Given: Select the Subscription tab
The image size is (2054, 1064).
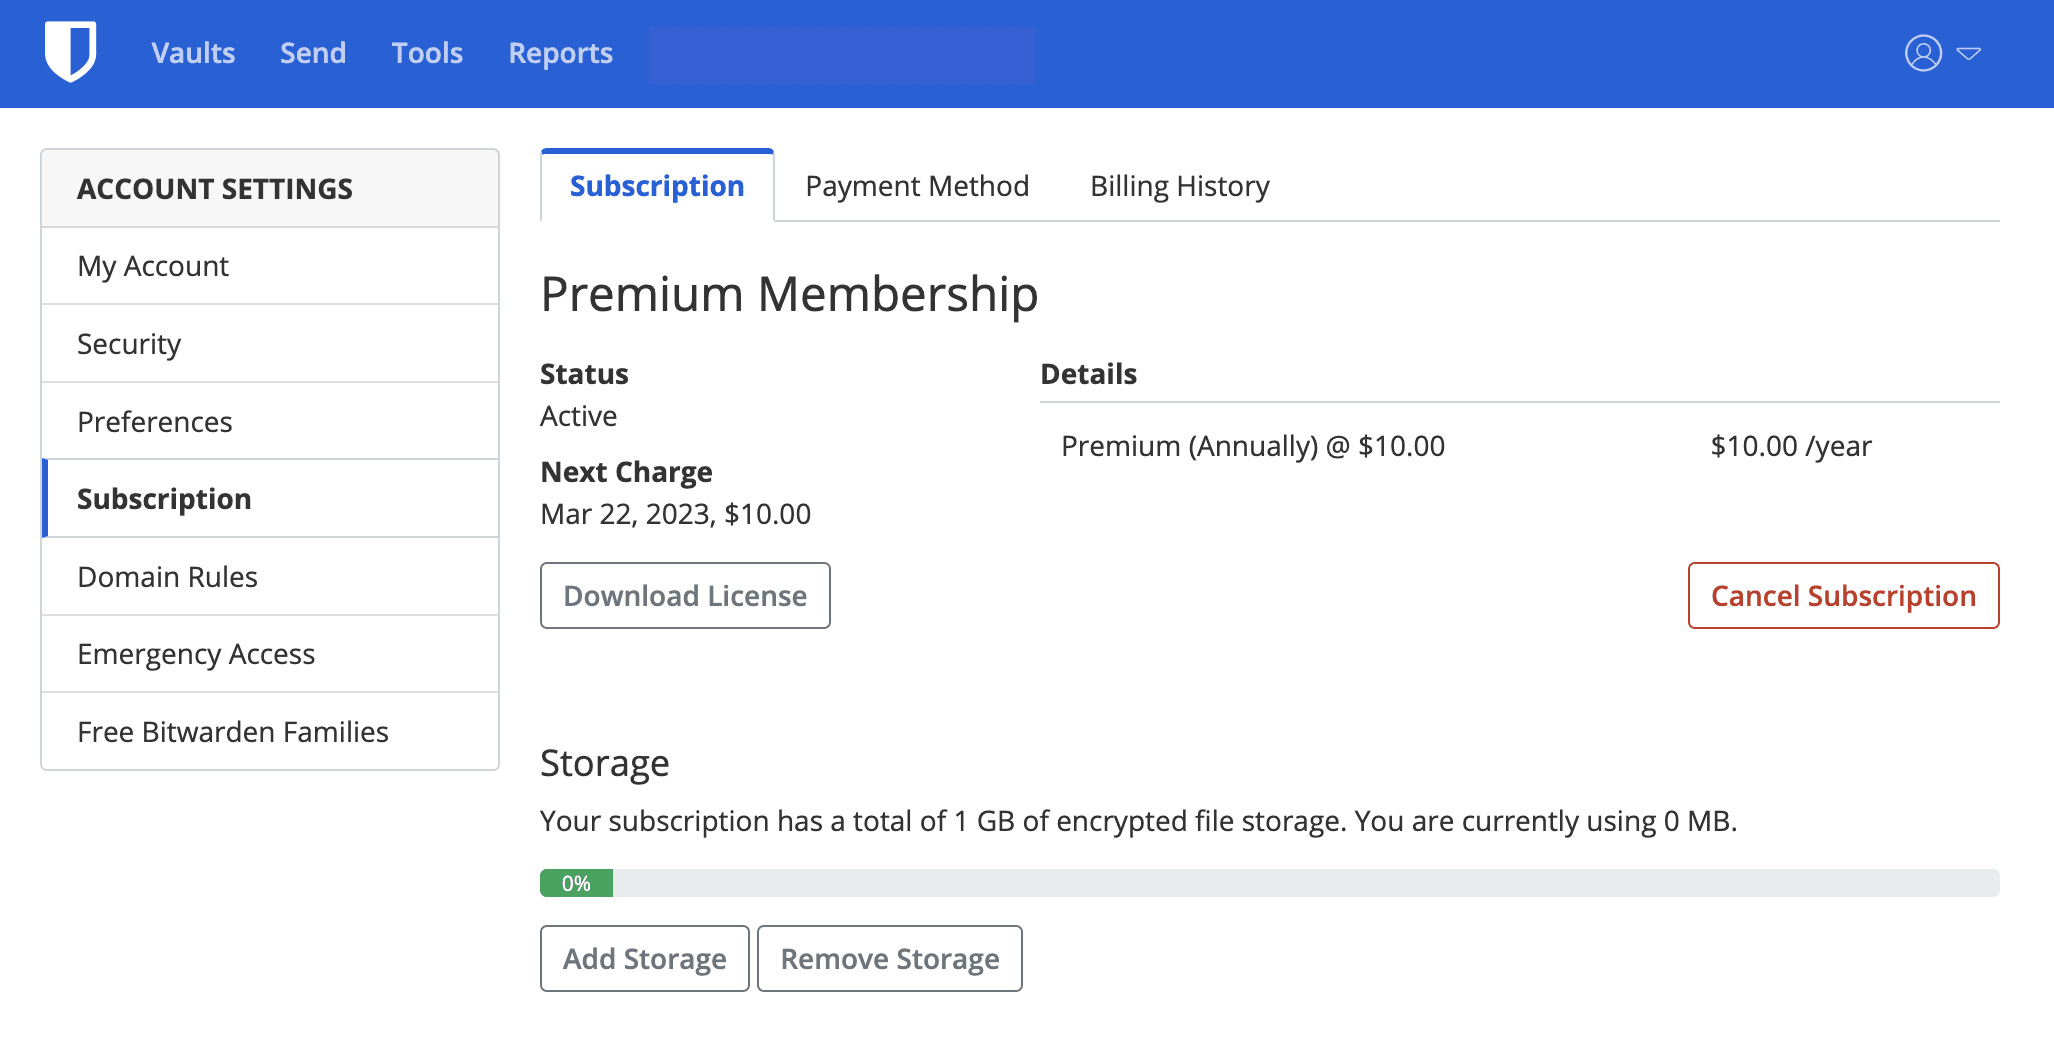Looking at the screenshot, I should [x=656, y=185].
